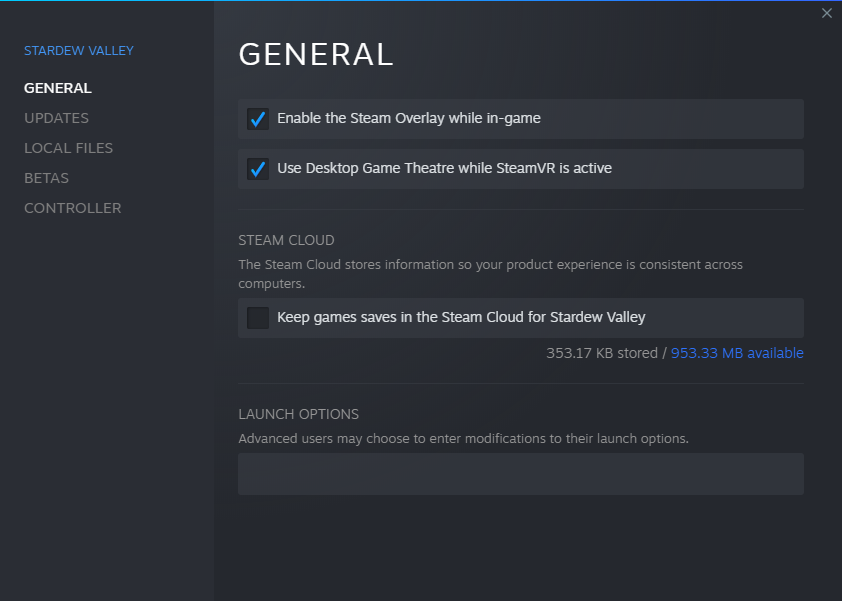Focus the Launch Options text field

pos(521,474)
